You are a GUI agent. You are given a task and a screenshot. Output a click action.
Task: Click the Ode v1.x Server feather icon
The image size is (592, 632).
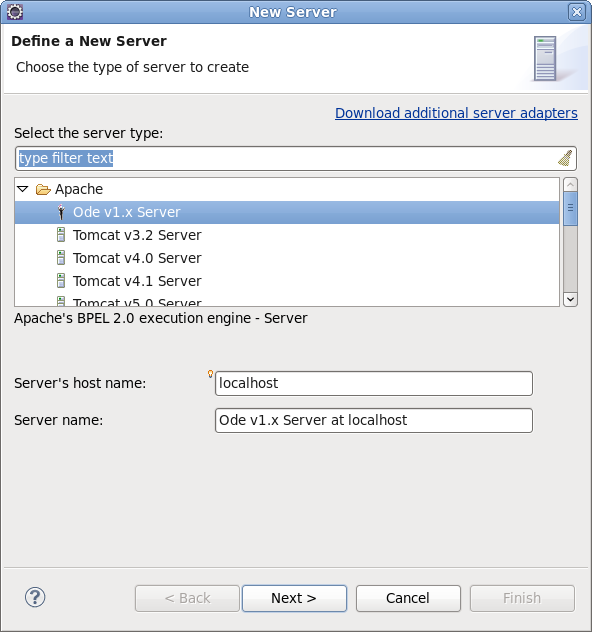point(61,212)
